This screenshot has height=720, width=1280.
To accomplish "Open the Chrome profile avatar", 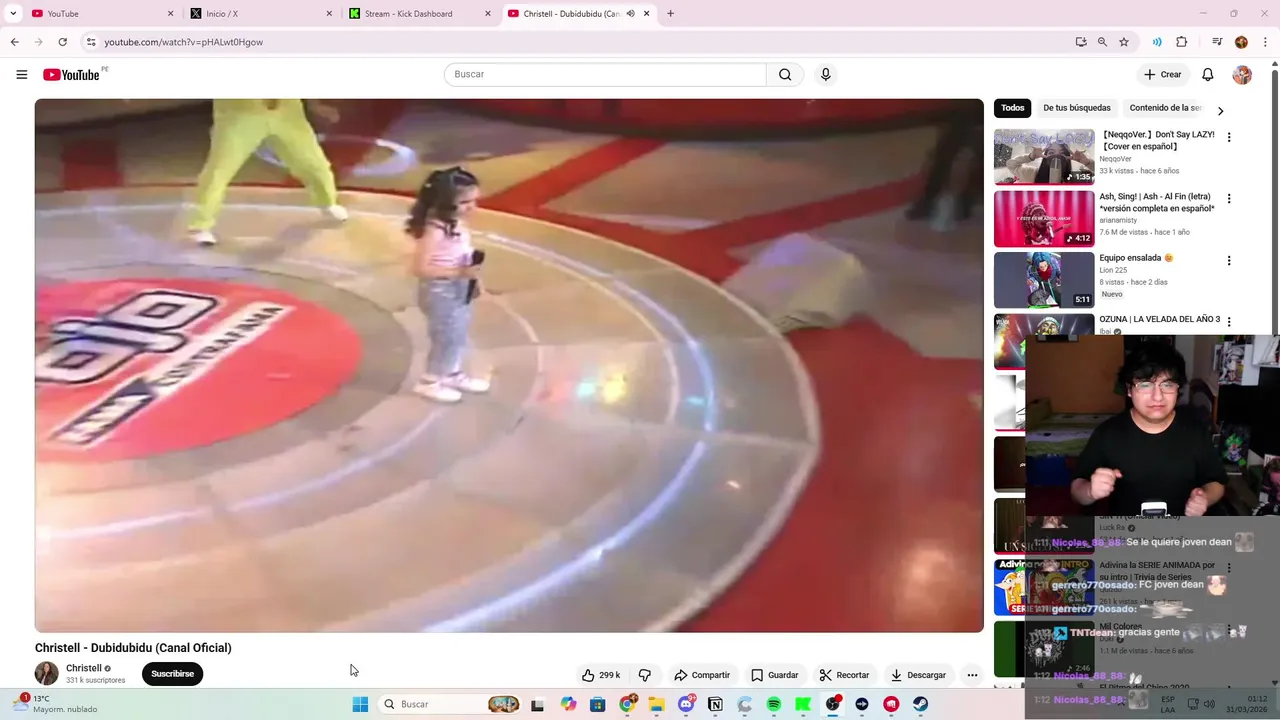I will coord(1241,42).
